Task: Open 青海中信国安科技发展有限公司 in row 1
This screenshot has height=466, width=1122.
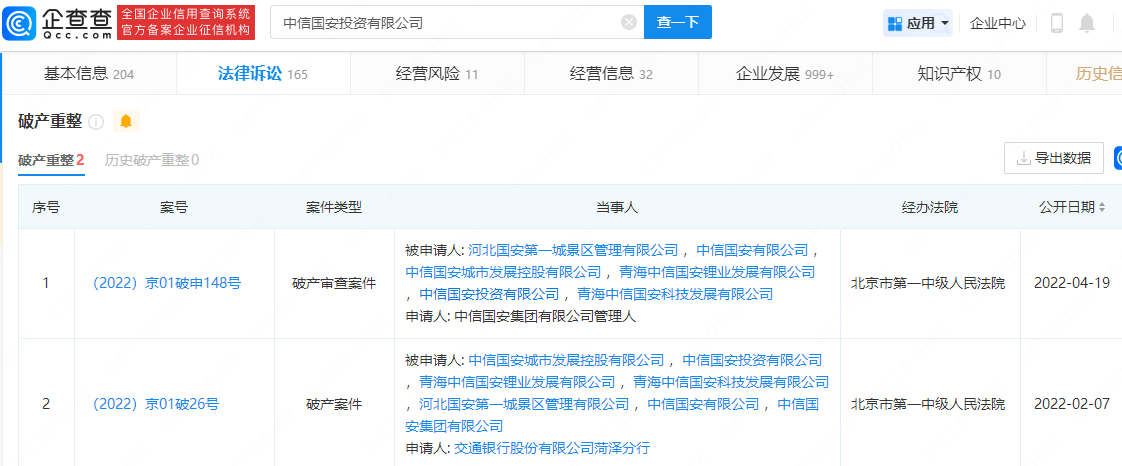Action: tap(675, 294)
